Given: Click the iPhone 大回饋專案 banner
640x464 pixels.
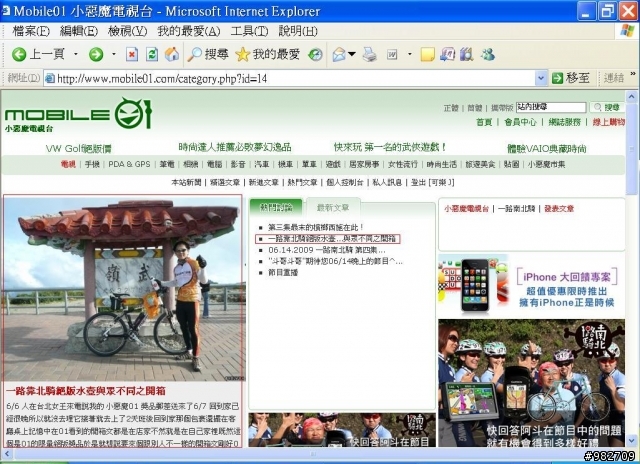Looking at the screenshot, I should [x=531, y=285].
